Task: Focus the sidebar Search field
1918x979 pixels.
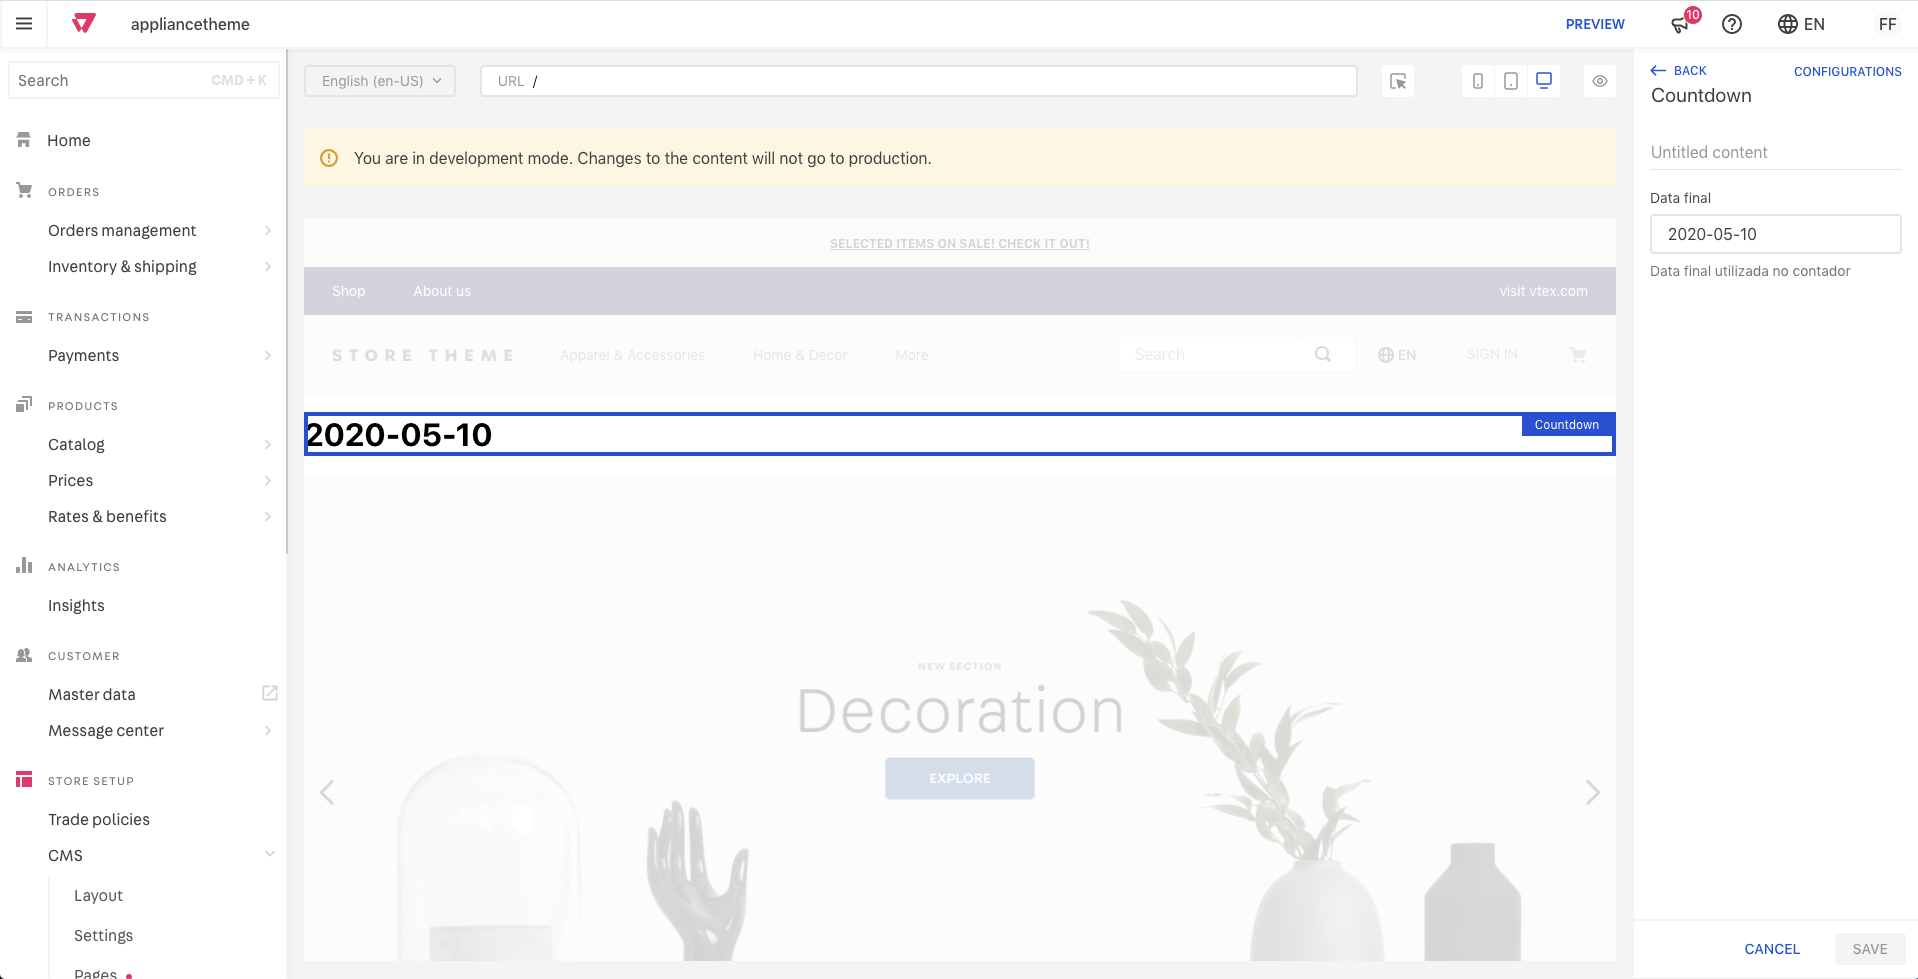Action: pyautogui.click(x=144, y=80)
